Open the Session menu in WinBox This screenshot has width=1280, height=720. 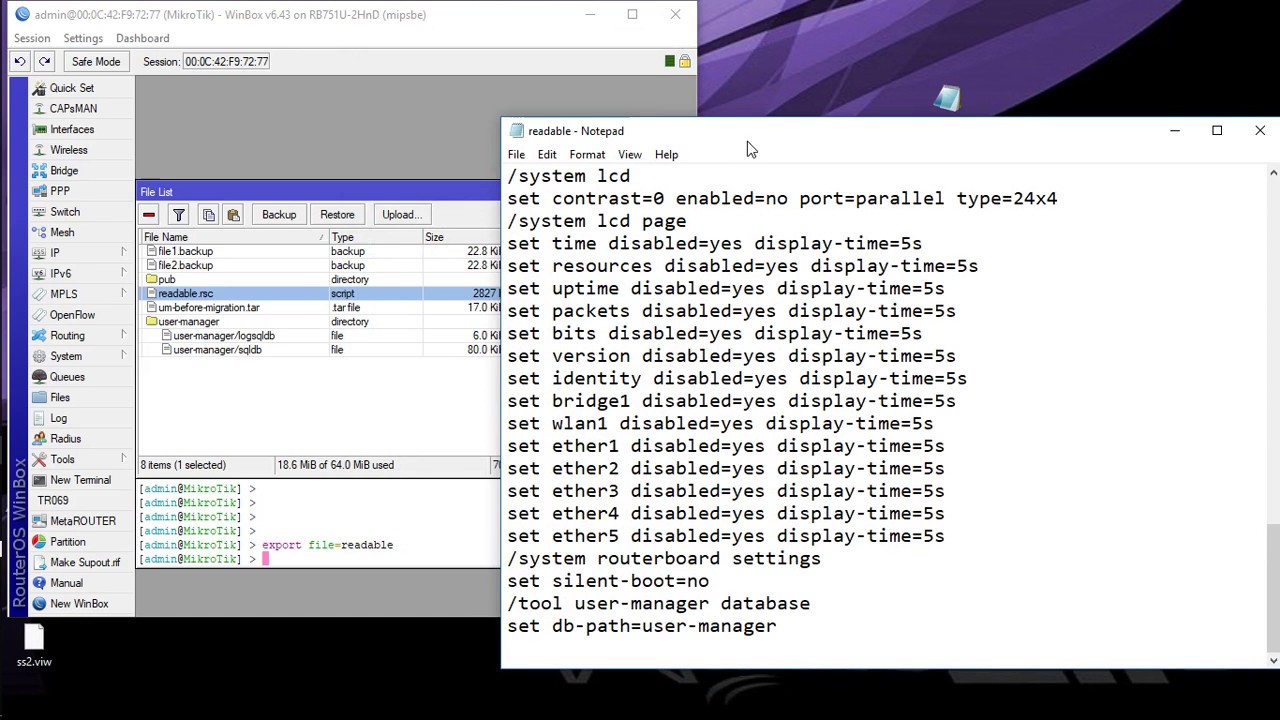point(32,38)
